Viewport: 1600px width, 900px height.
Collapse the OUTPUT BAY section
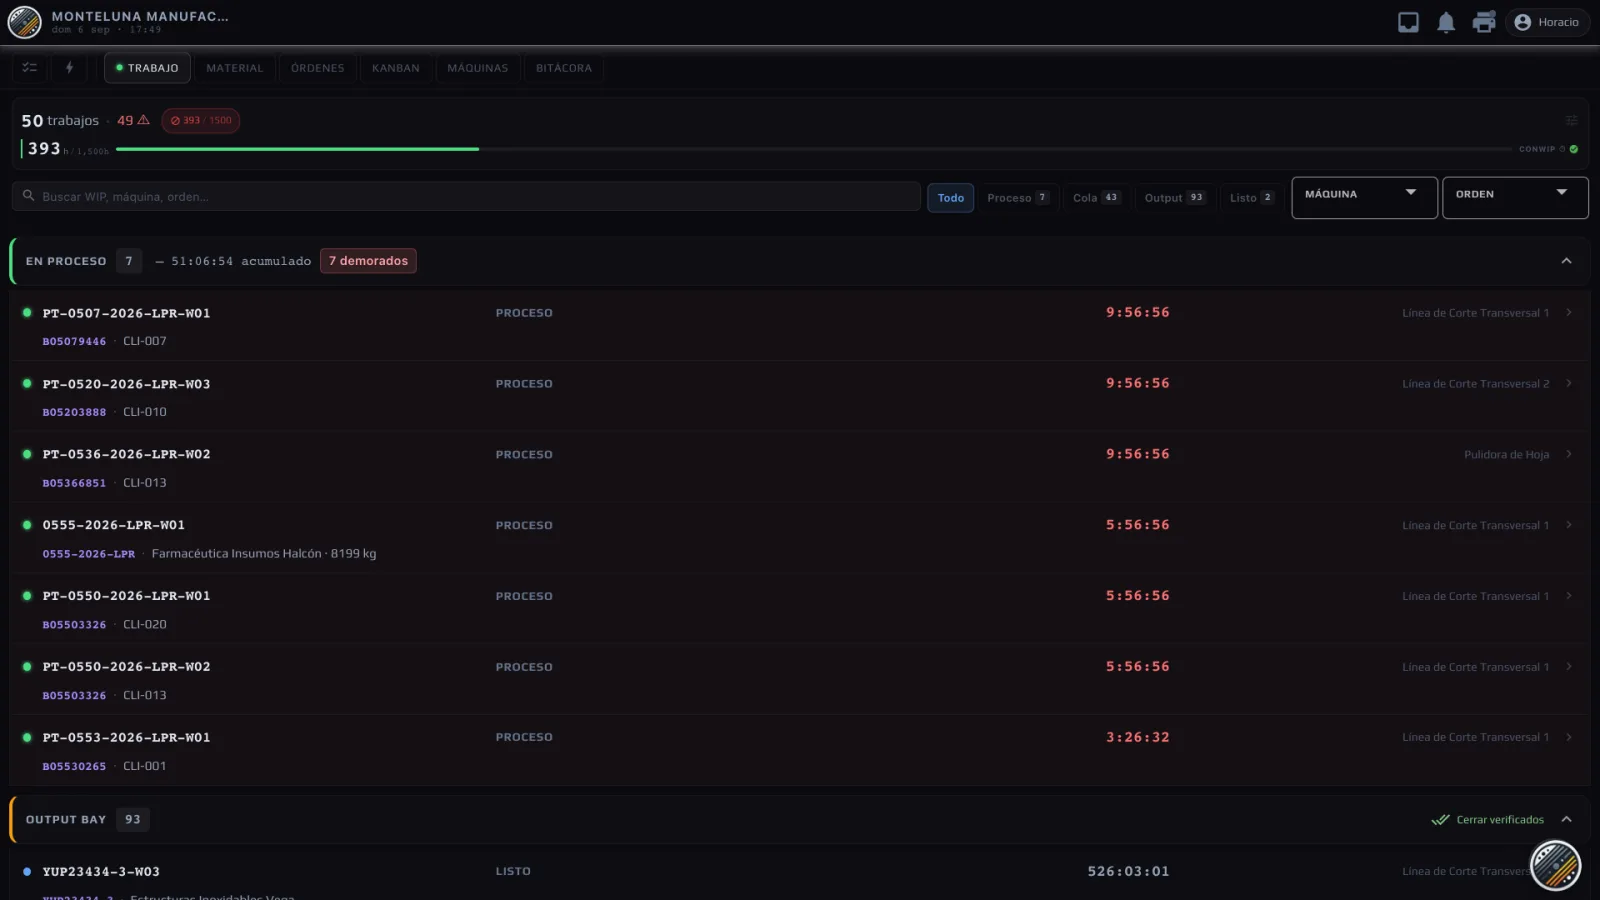tap(1566, 820)
